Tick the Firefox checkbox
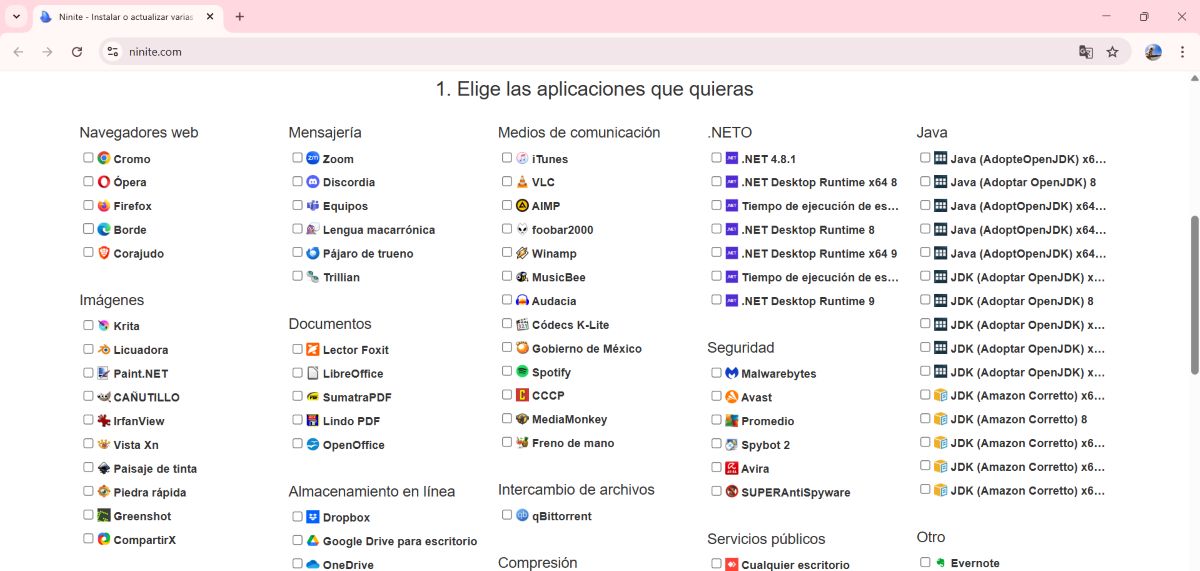Viewport: 1200px width, 571px height. coord(88,205)
